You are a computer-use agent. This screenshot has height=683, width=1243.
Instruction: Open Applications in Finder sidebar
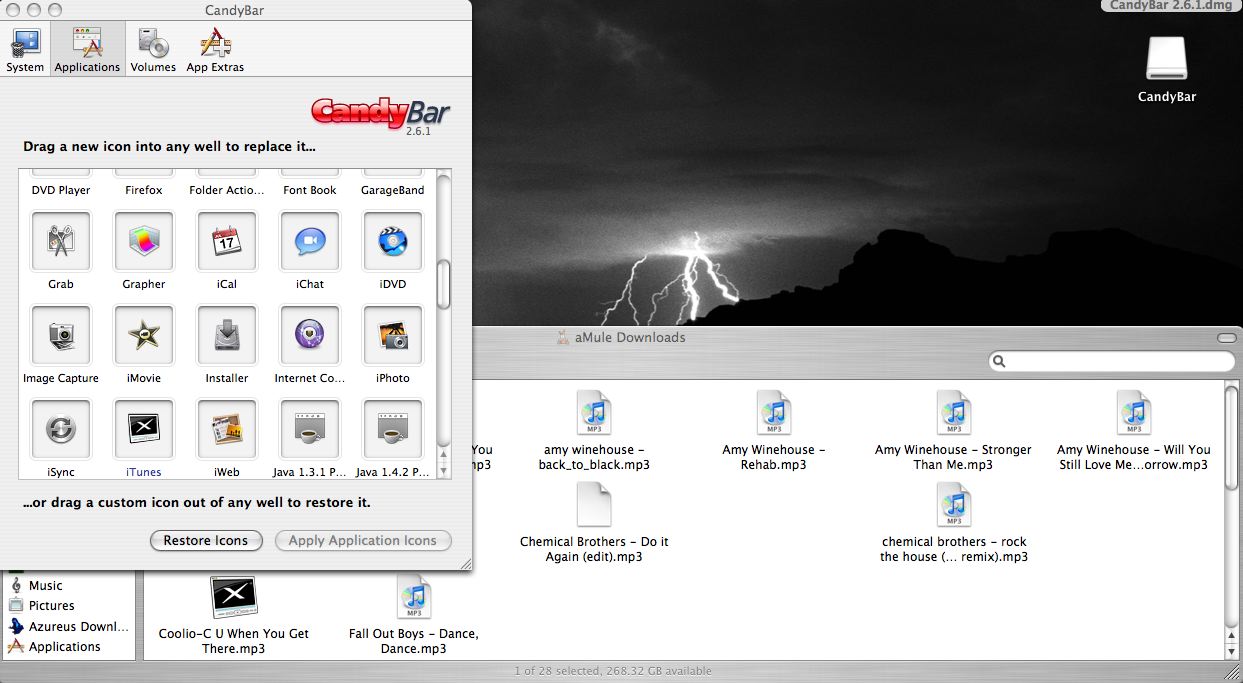(x=55, y=646)
